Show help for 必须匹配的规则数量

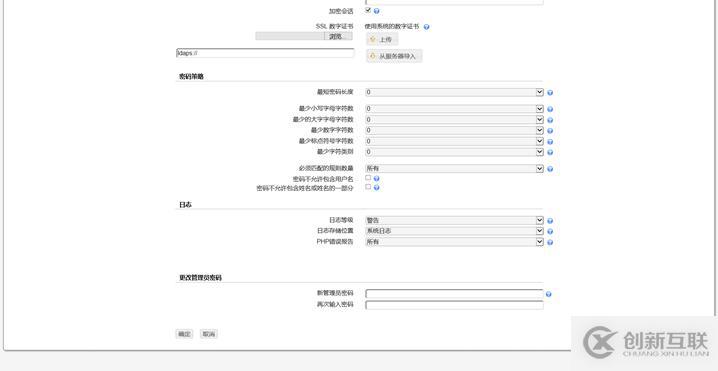tap(550, 169)
